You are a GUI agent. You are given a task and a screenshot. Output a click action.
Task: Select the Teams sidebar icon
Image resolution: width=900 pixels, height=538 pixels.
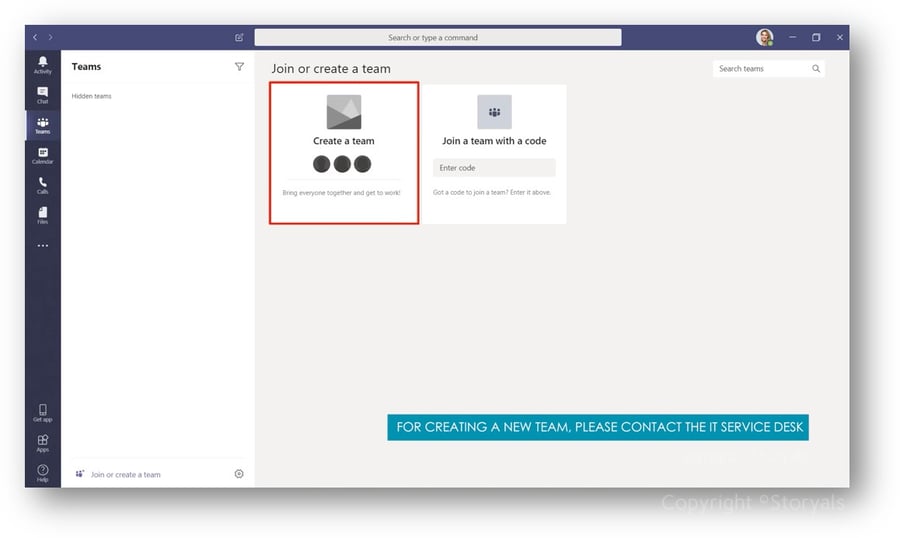(42, 125)
